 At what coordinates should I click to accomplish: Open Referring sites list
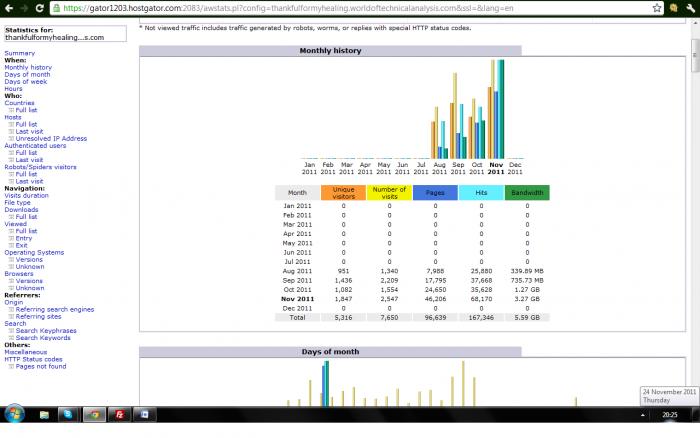coord(38,317)
